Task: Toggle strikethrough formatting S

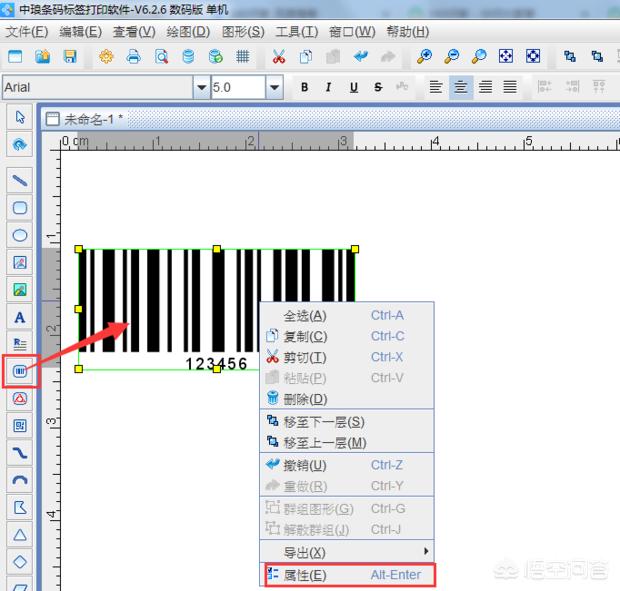Action: click(378, 87)
